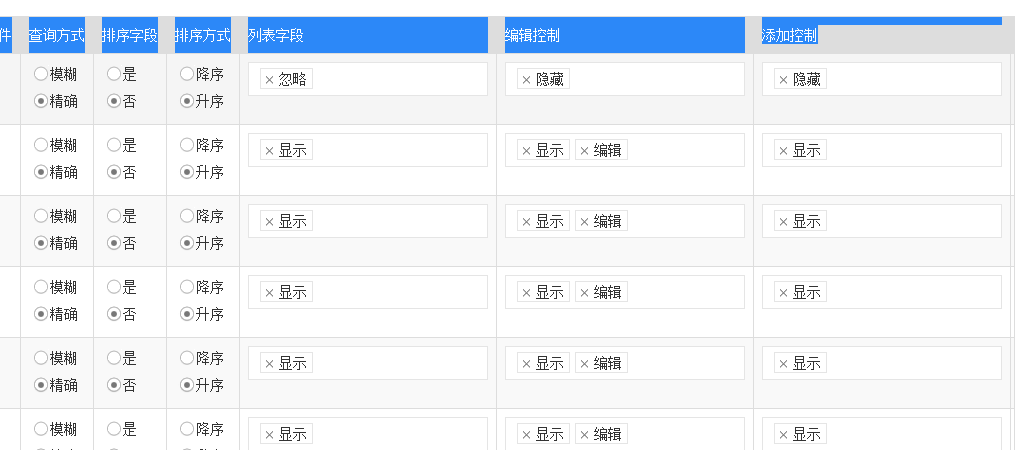Remove 编辑 tag in fourth row
1022x450 pixels.
[584, 293]
